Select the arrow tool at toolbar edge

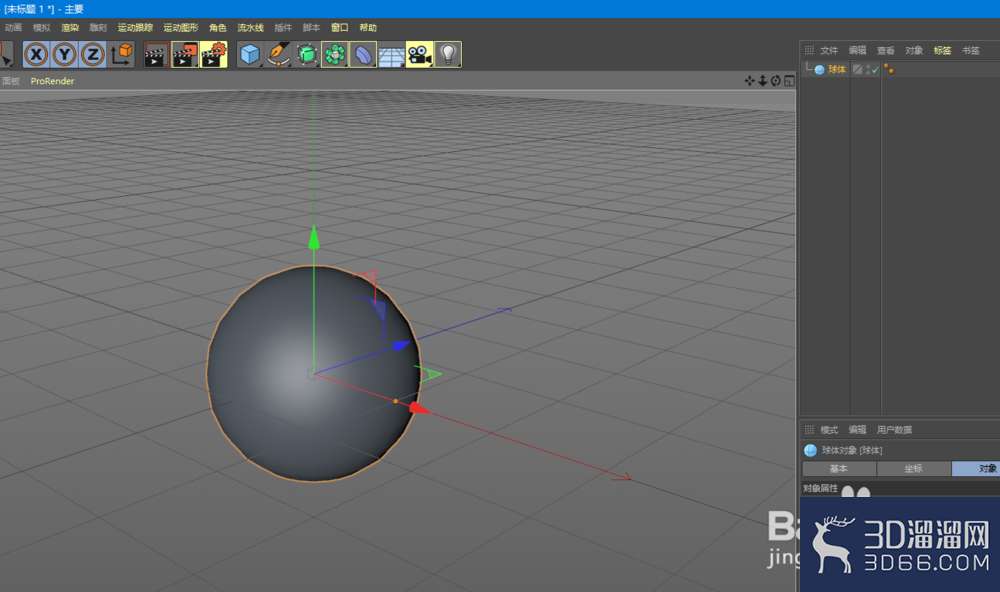click(x=6, y=55)
